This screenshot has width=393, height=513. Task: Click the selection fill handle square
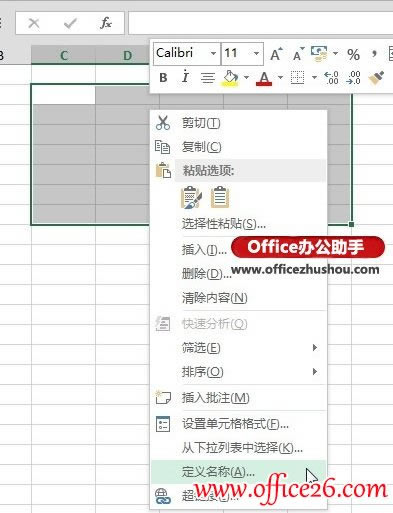click(x=351, y=224)
